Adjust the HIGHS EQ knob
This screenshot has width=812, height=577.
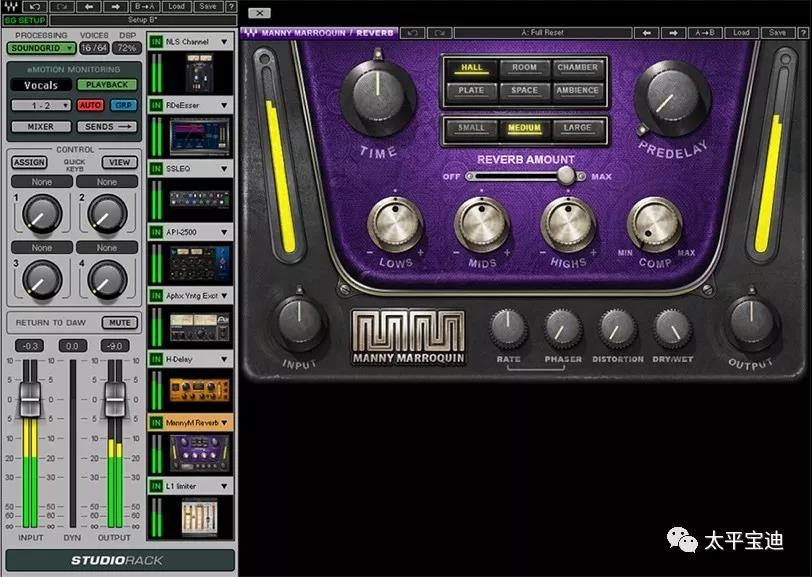pos(569,225)
